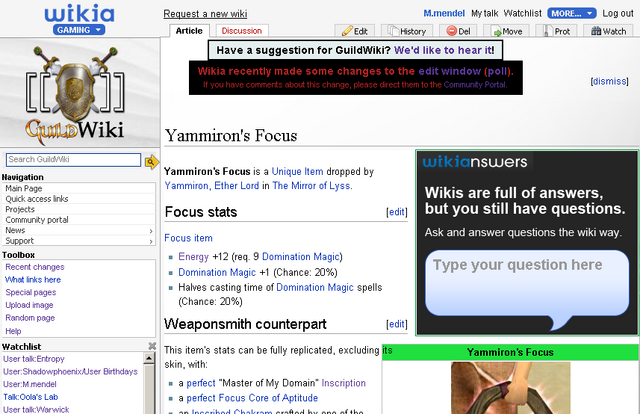Viewport: 640px width, 414px height.
Task: Open User:Shadowphoenix/User Birthdays entry
Action: tap(70, 372)
